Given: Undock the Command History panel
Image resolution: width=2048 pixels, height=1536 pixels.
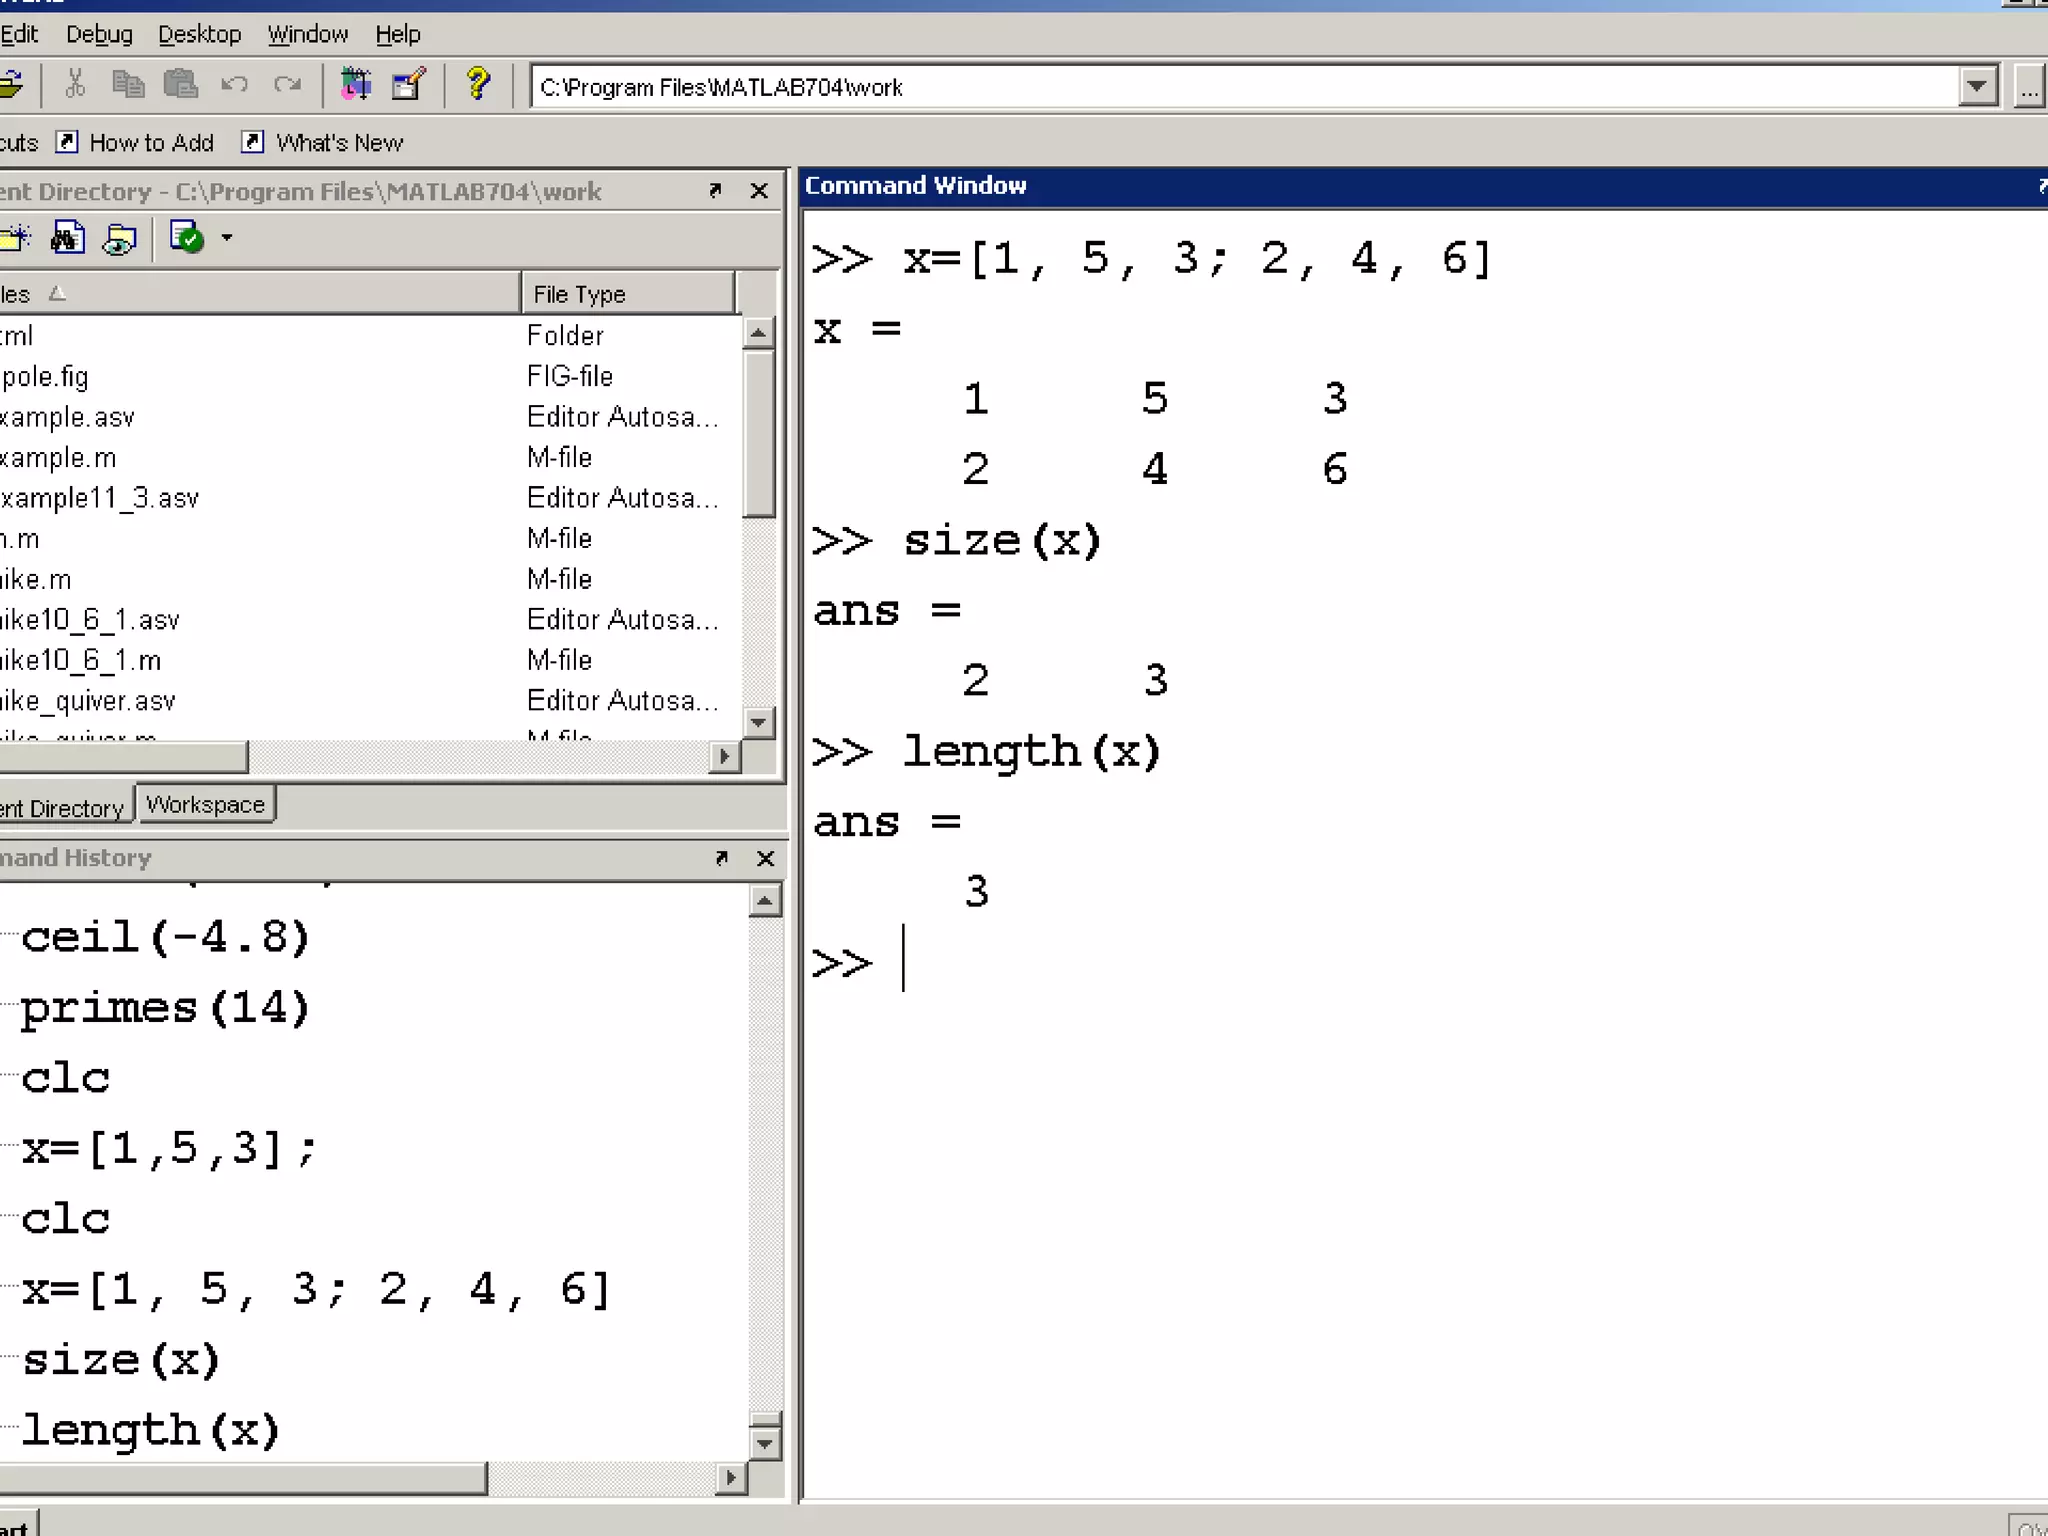Looking at the screenshot, I should 721,858.
